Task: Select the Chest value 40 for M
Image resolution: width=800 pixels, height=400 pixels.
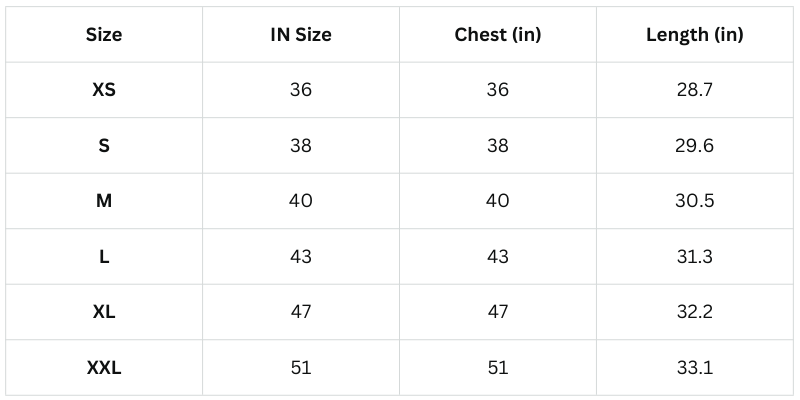Action: (x=497, y=201)
